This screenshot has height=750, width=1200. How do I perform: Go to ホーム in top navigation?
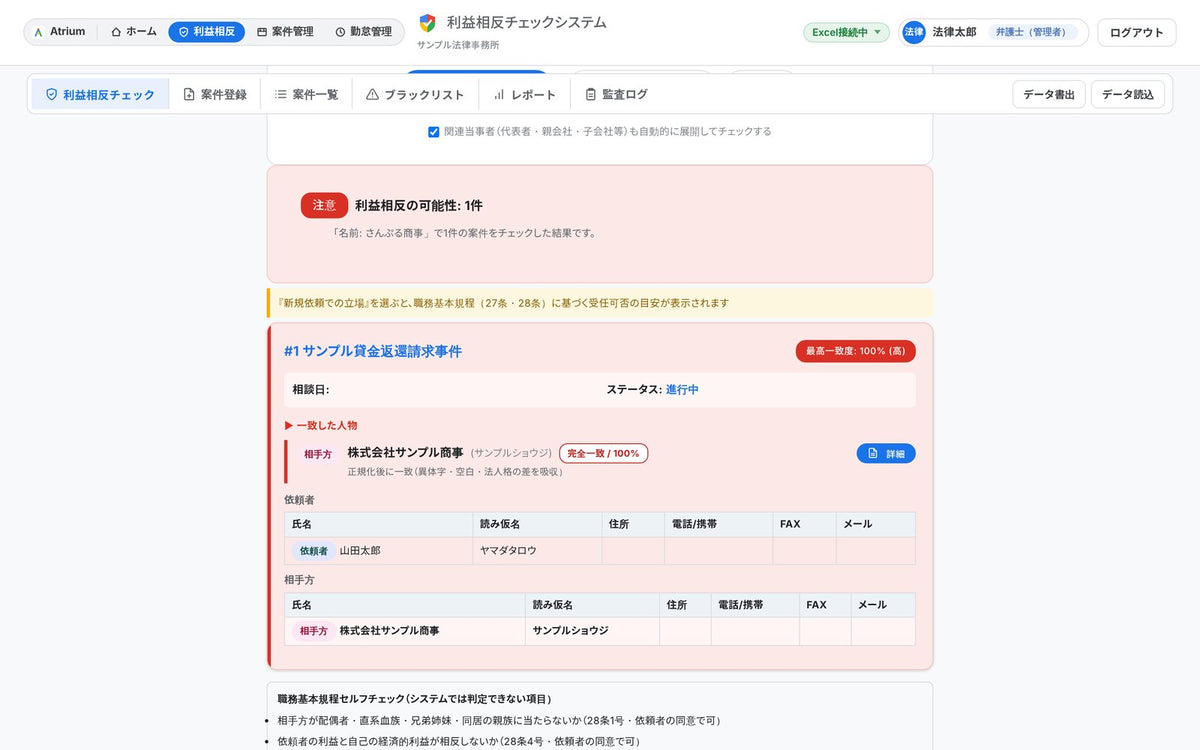(x=134, y=32)
